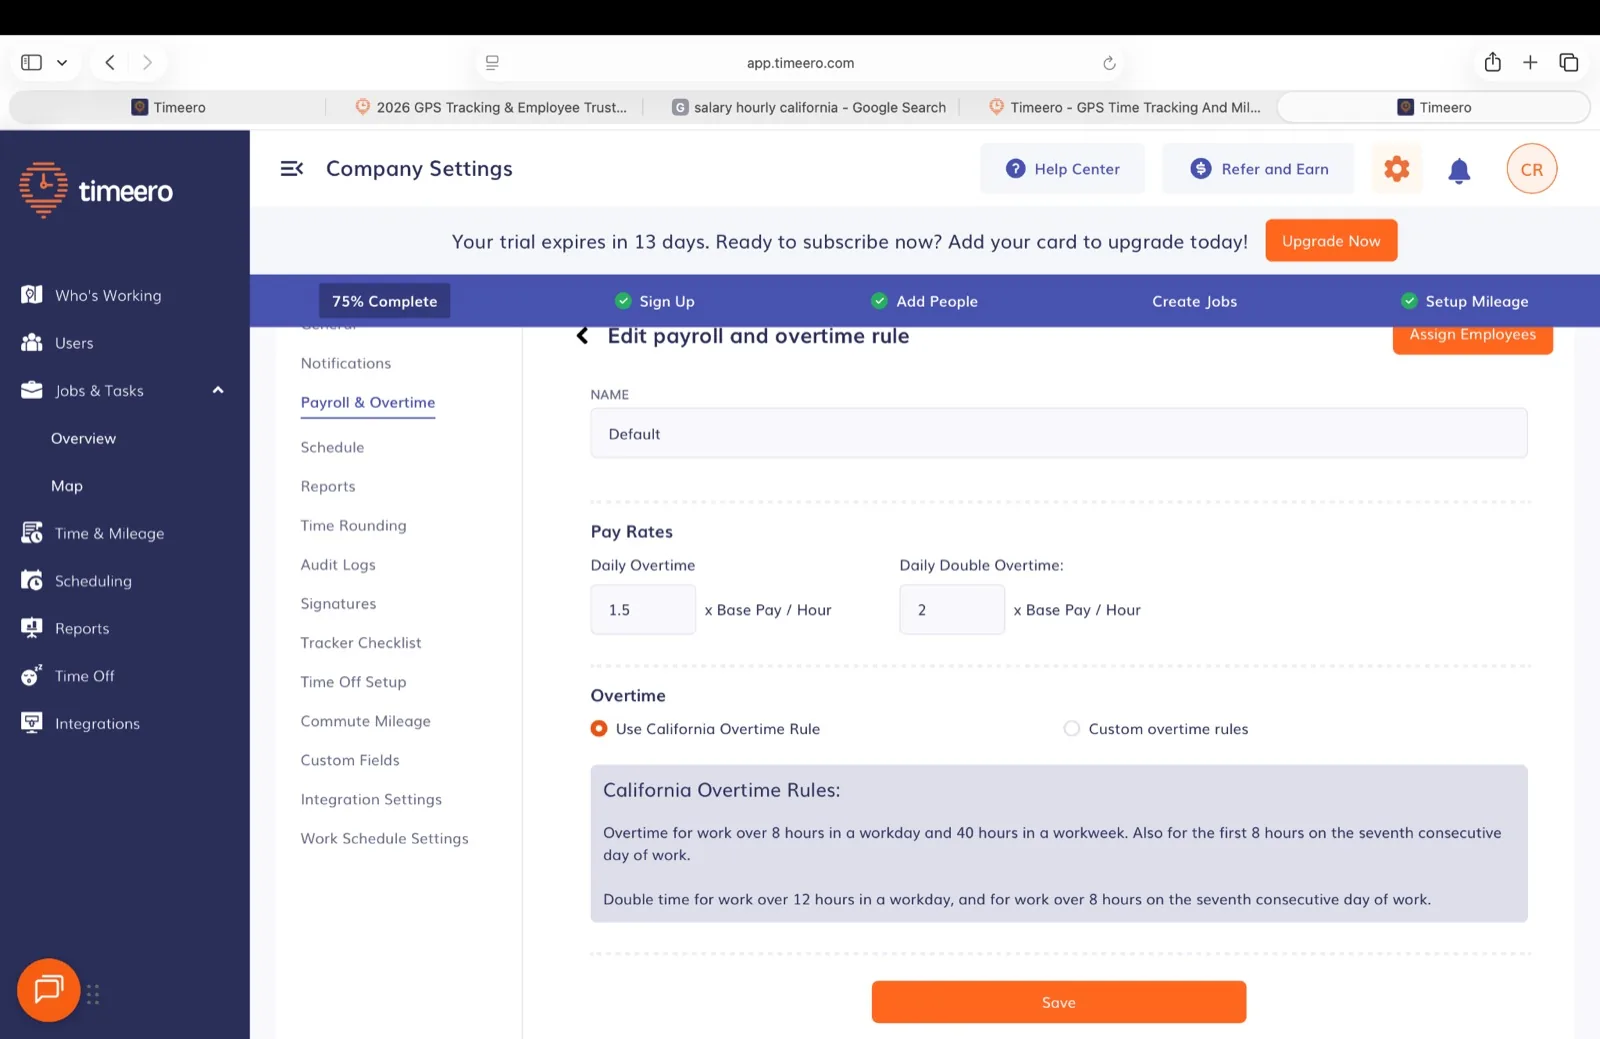The width and height of the screenshot is (1600, 1039).
Task: Open Safari tab overview icon
Action: (1568, 62)
